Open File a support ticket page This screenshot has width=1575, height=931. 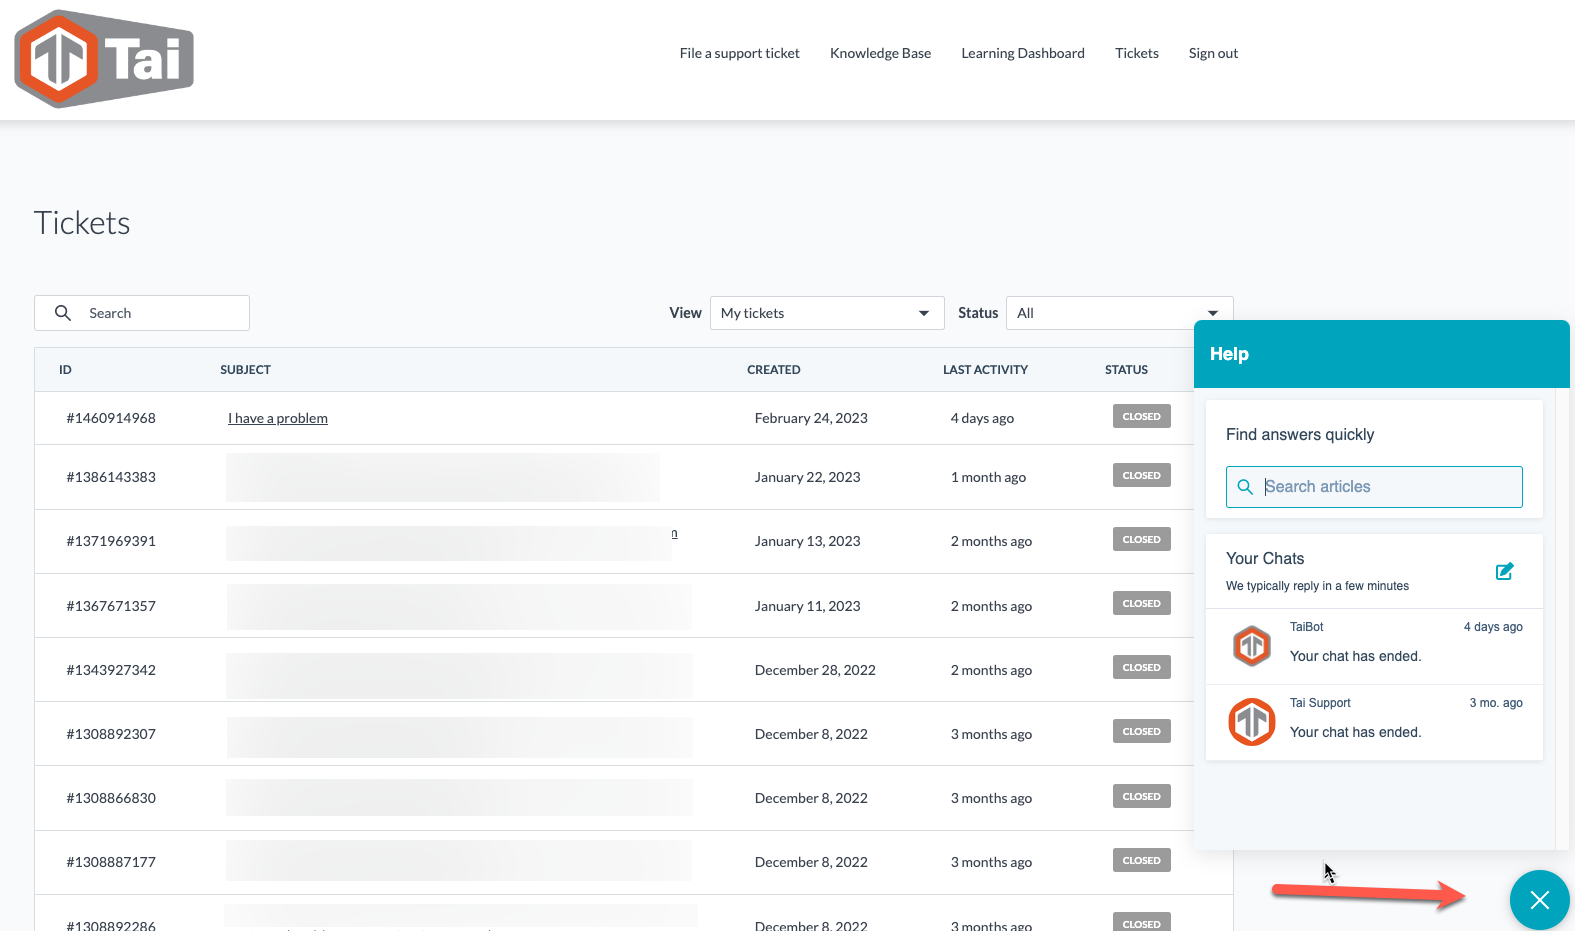pos(739,53)
